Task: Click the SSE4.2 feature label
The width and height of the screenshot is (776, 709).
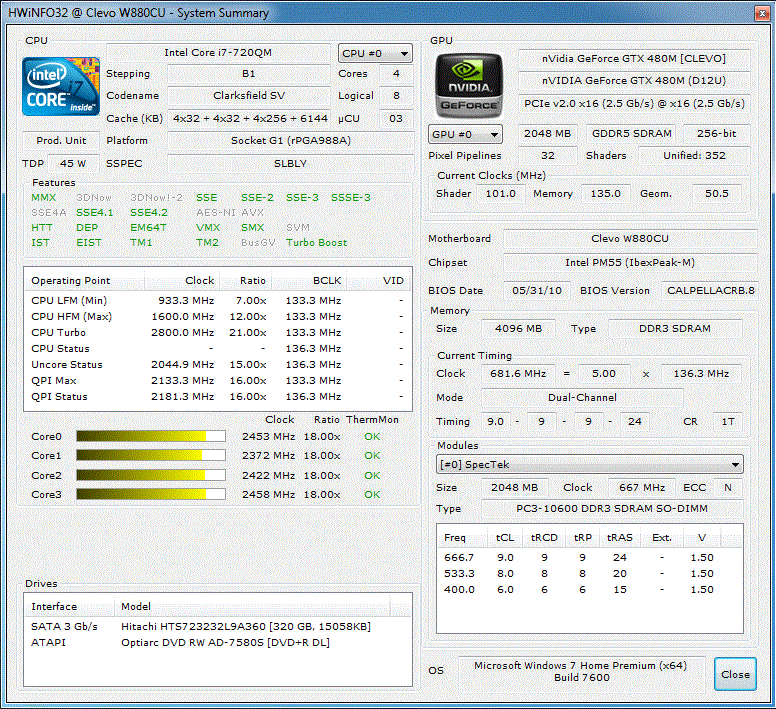Action: coord(149,213)
